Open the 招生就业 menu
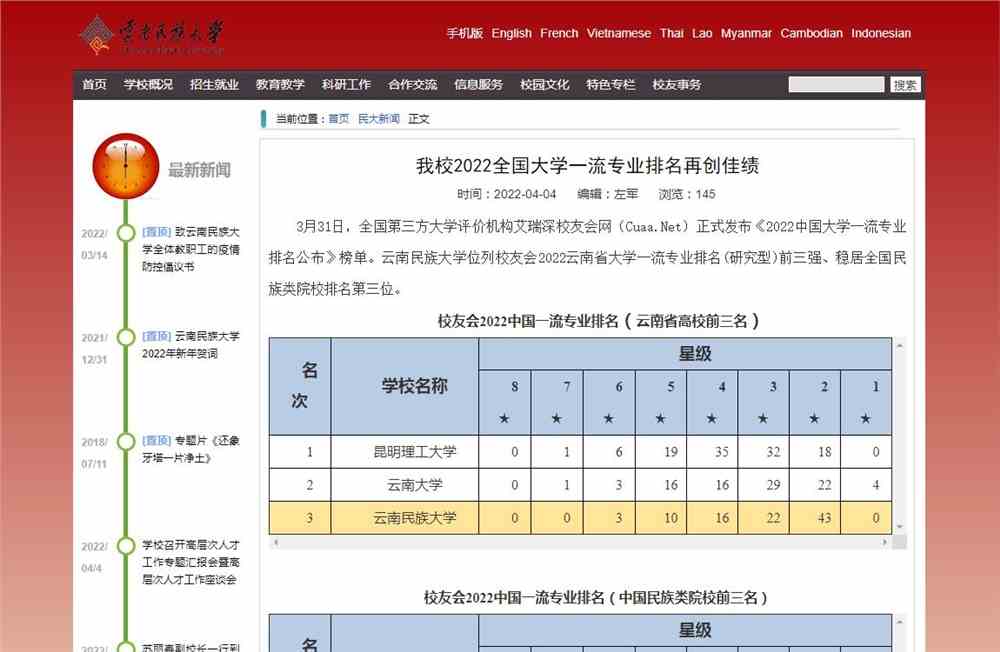Screen dimensions: 1000x652 click(x=214, y=84)
